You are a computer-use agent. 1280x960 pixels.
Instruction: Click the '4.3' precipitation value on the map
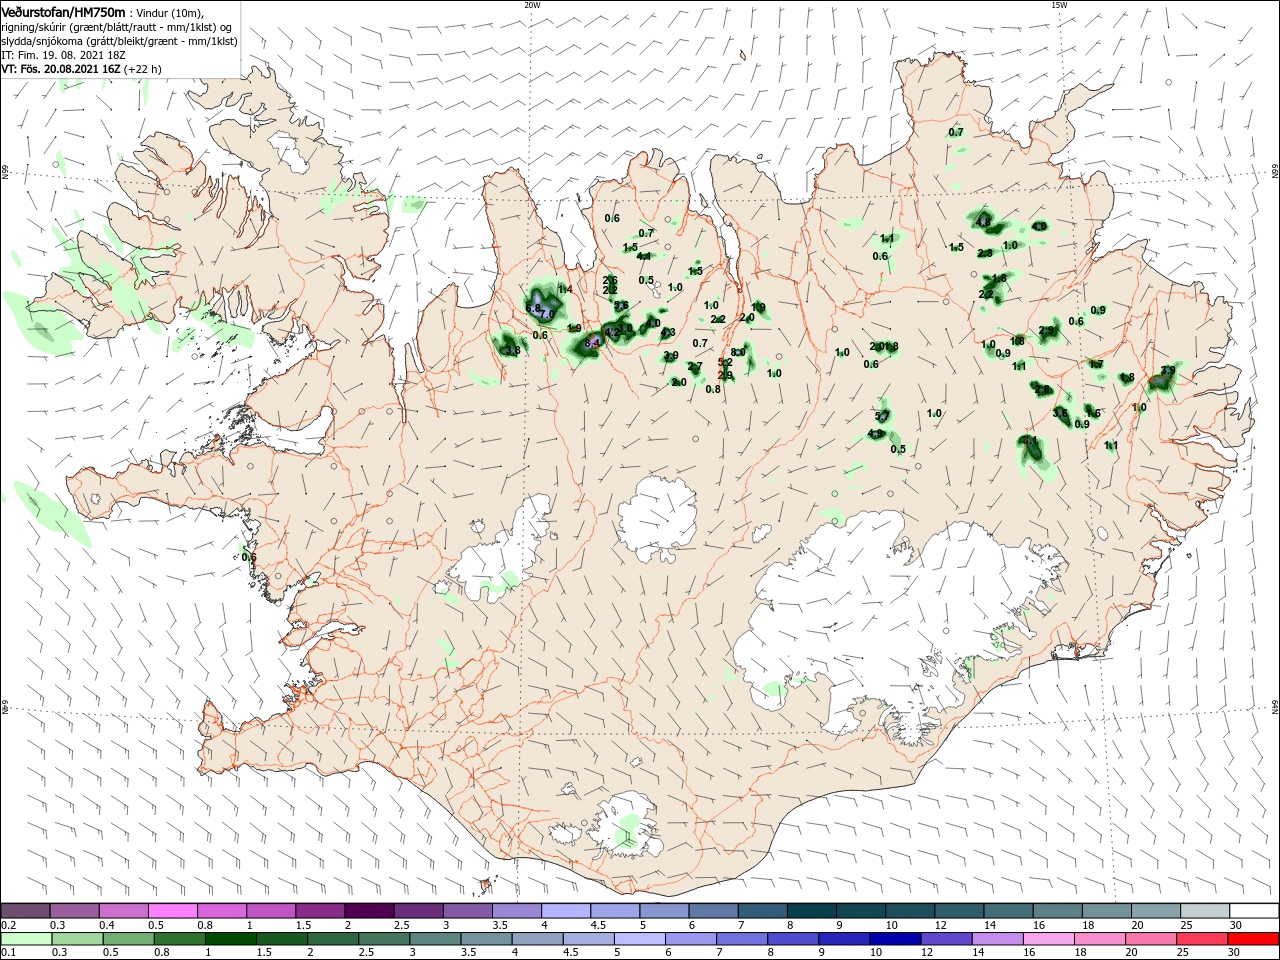pyautogui.click(x=668, y=332)
